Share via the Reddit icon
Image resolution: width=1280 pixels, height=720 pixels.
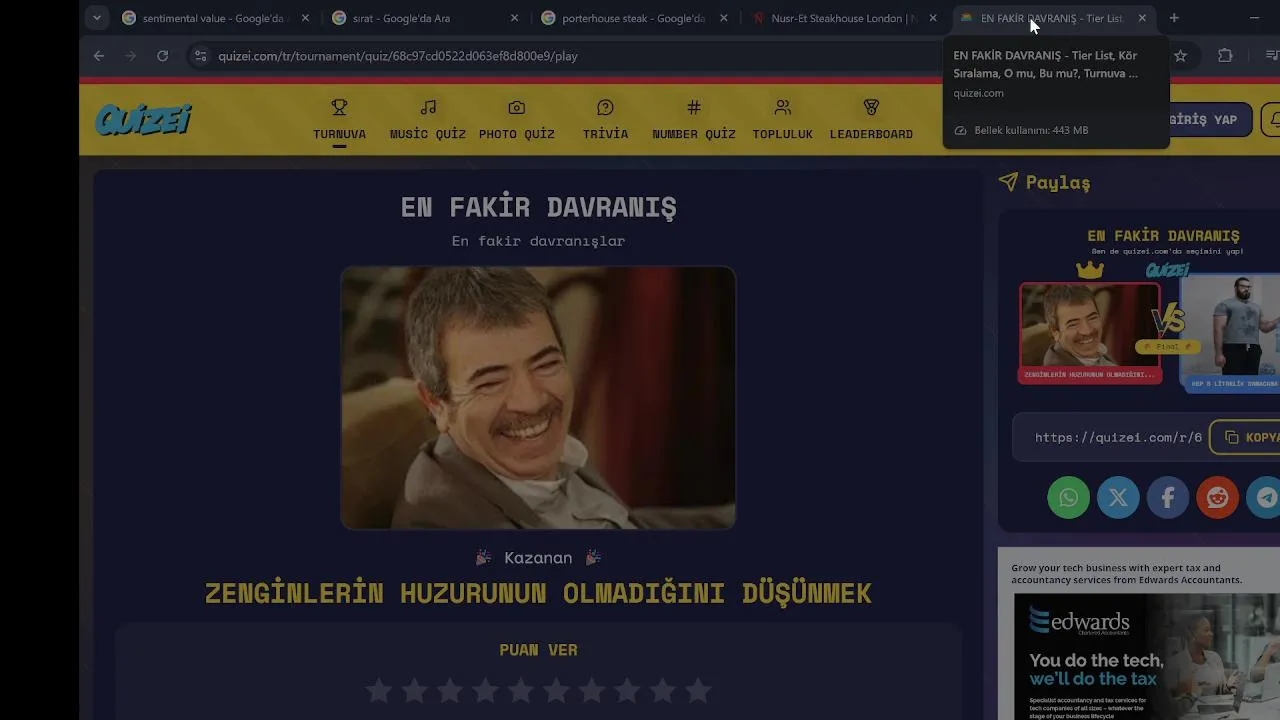[x=1217, y=497]
